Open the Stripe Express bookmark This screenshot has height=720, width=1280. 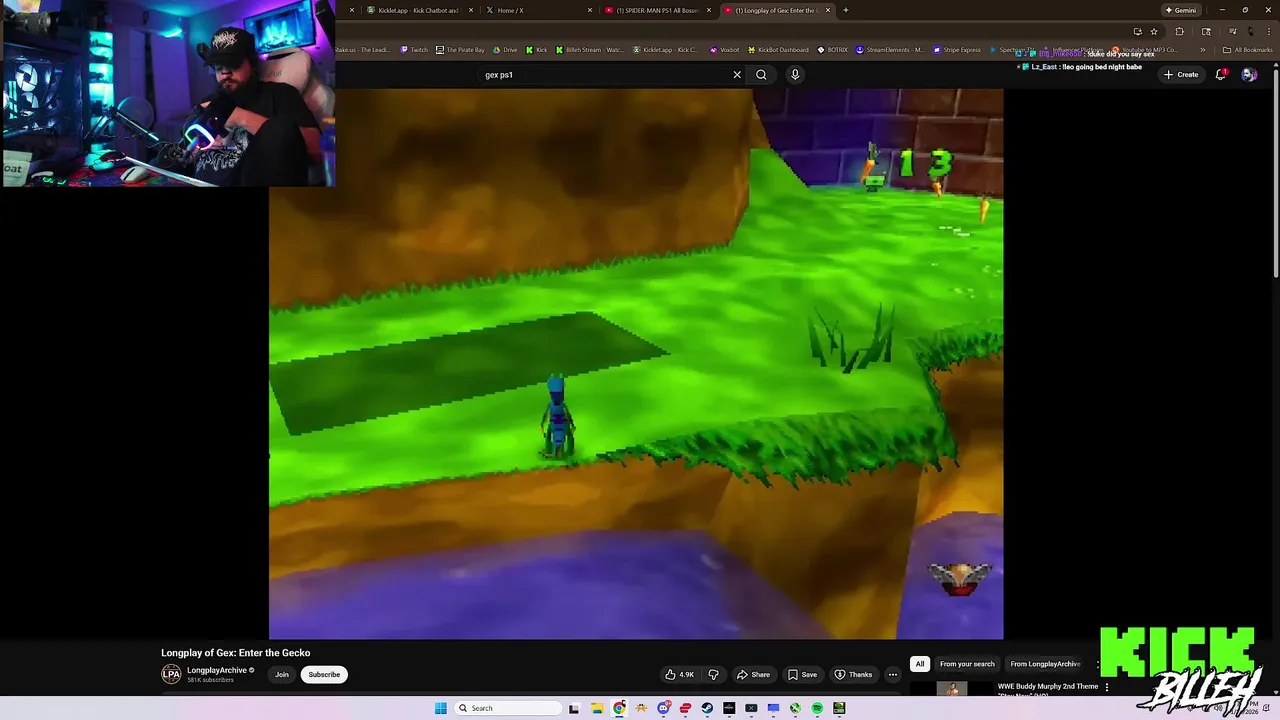pyautogui.click(x=957, y=50)
